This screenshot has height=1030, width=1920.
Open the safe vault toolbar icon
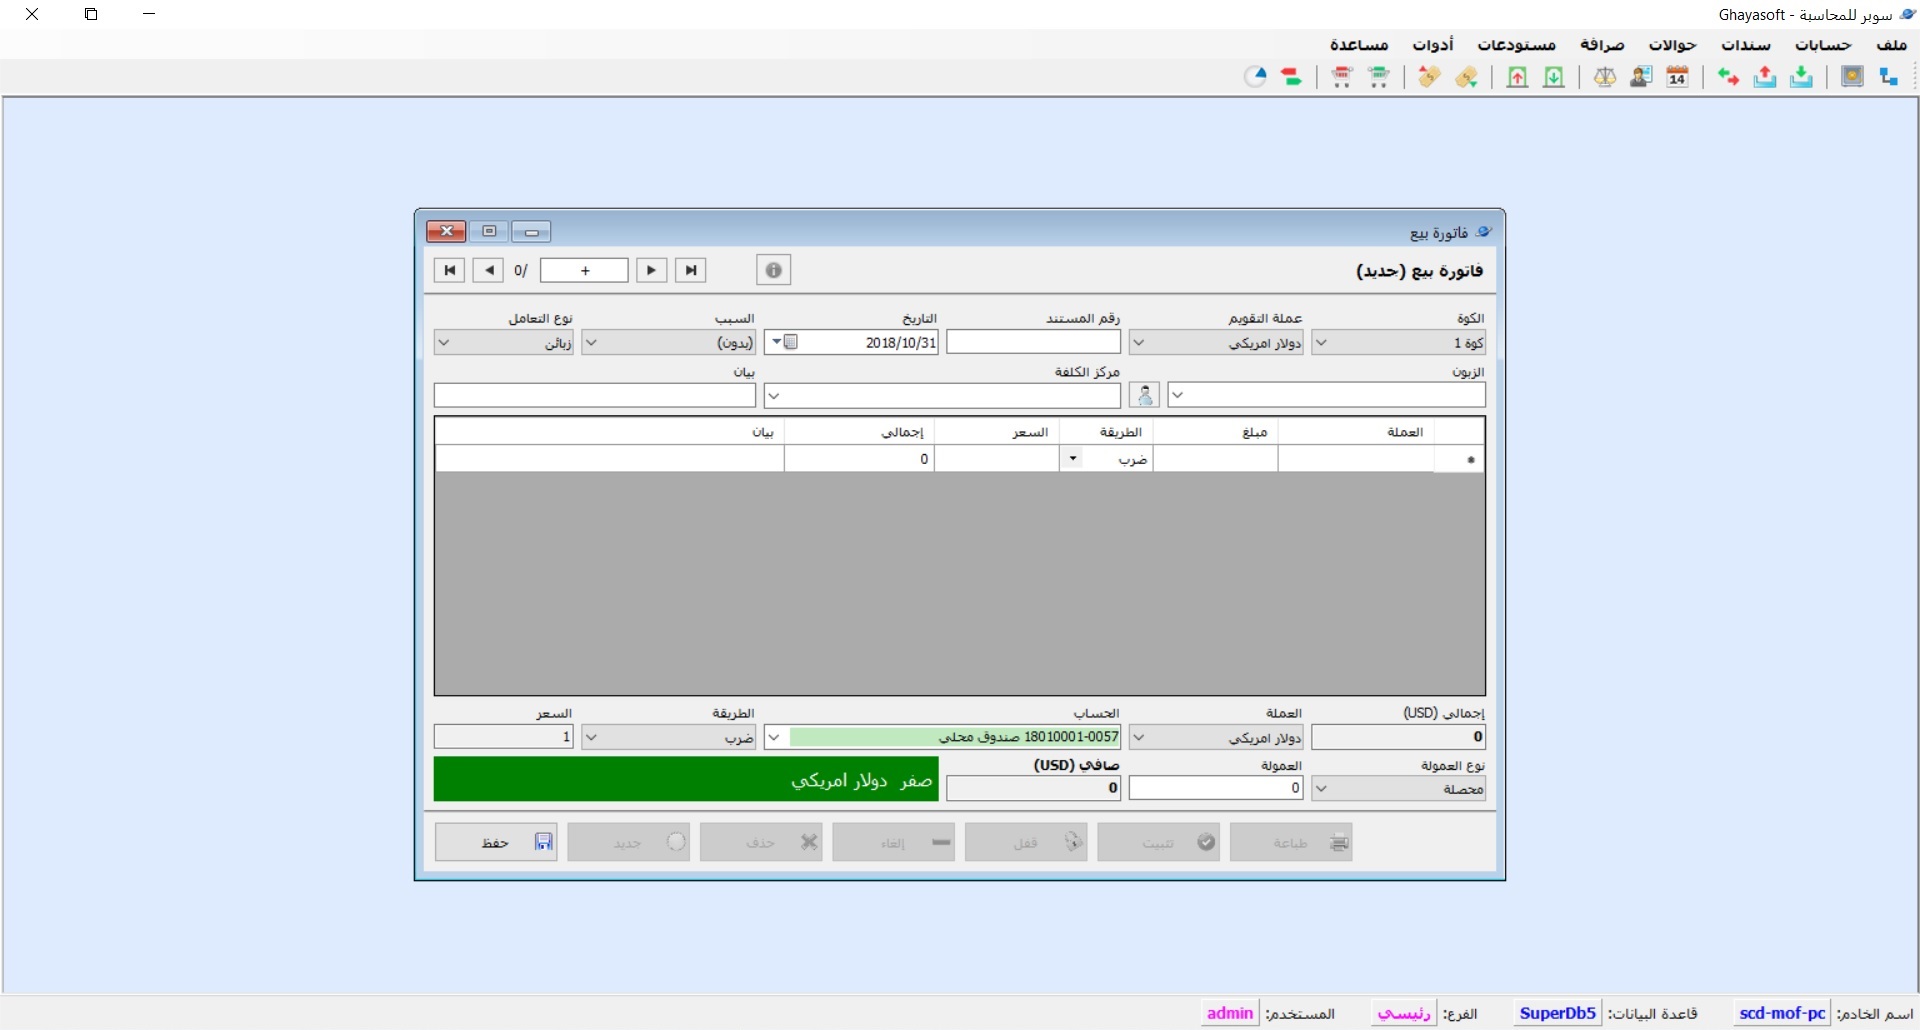click(x=1852, y=77)
